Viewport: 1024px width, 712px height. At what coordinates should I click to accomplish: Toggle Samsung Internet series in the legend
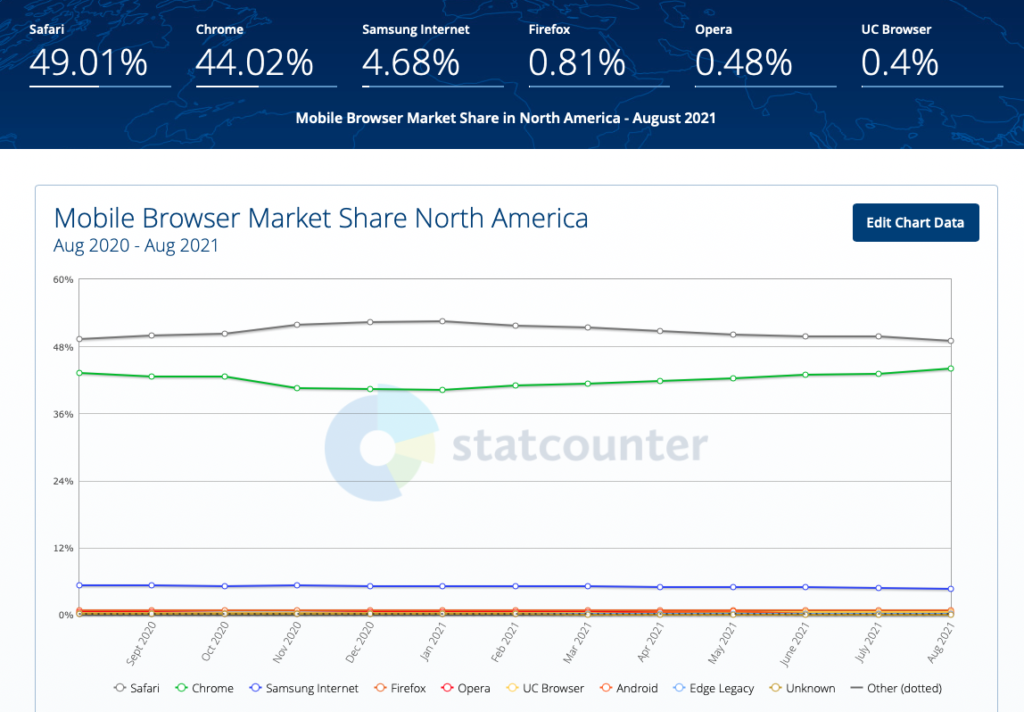pos(304,688)
